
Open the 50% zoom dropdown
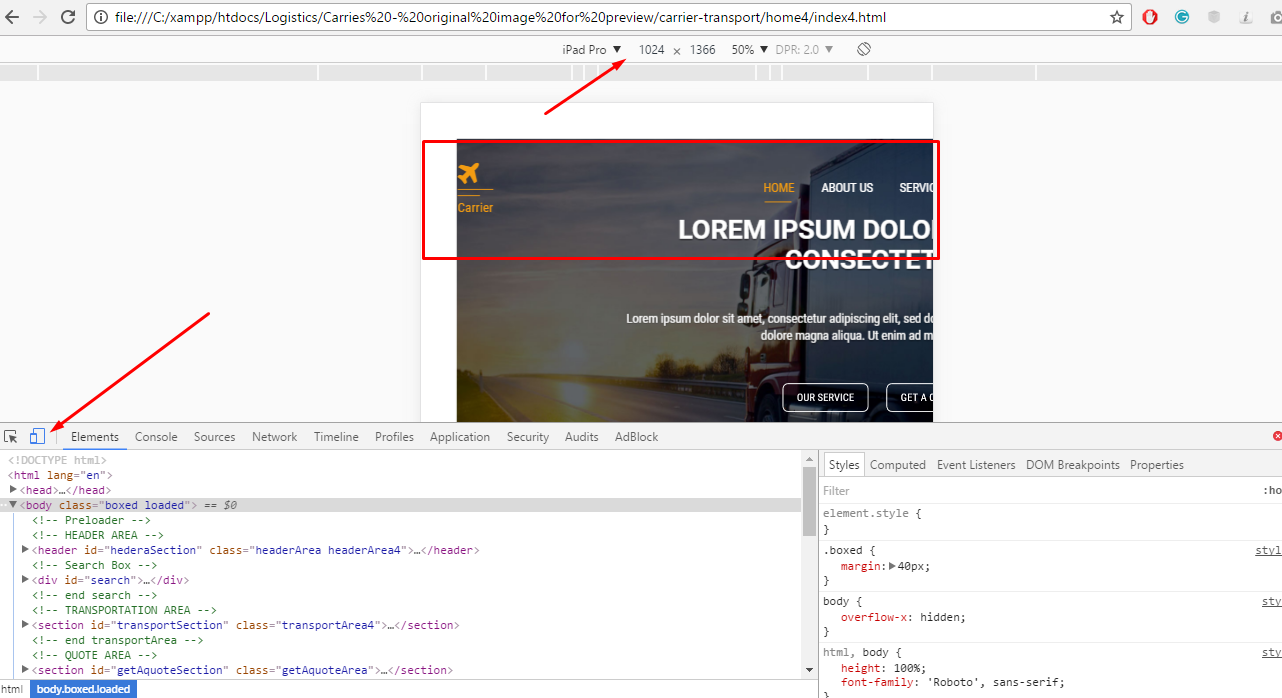tap(749, 49)
